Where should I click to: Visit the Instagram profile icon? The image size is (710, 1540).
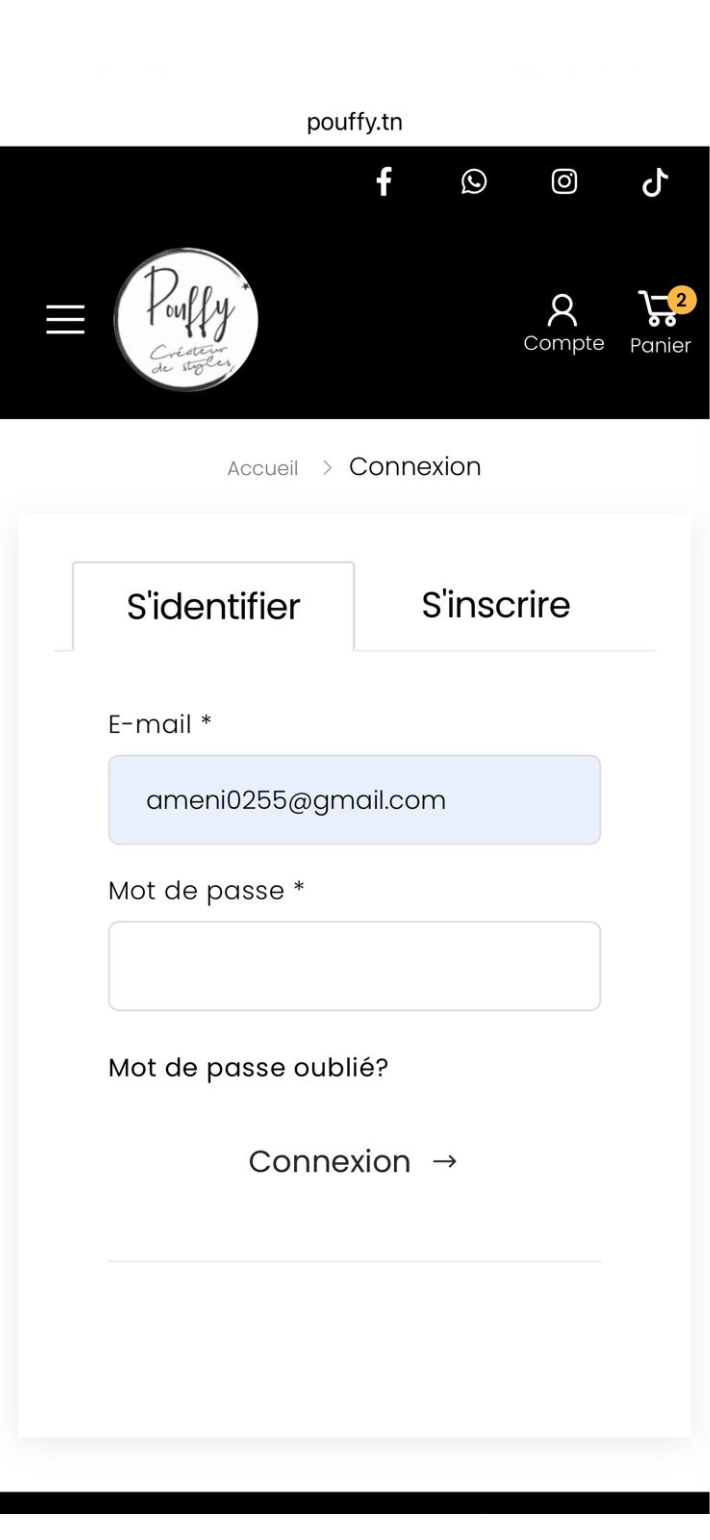tap(565, 182)
